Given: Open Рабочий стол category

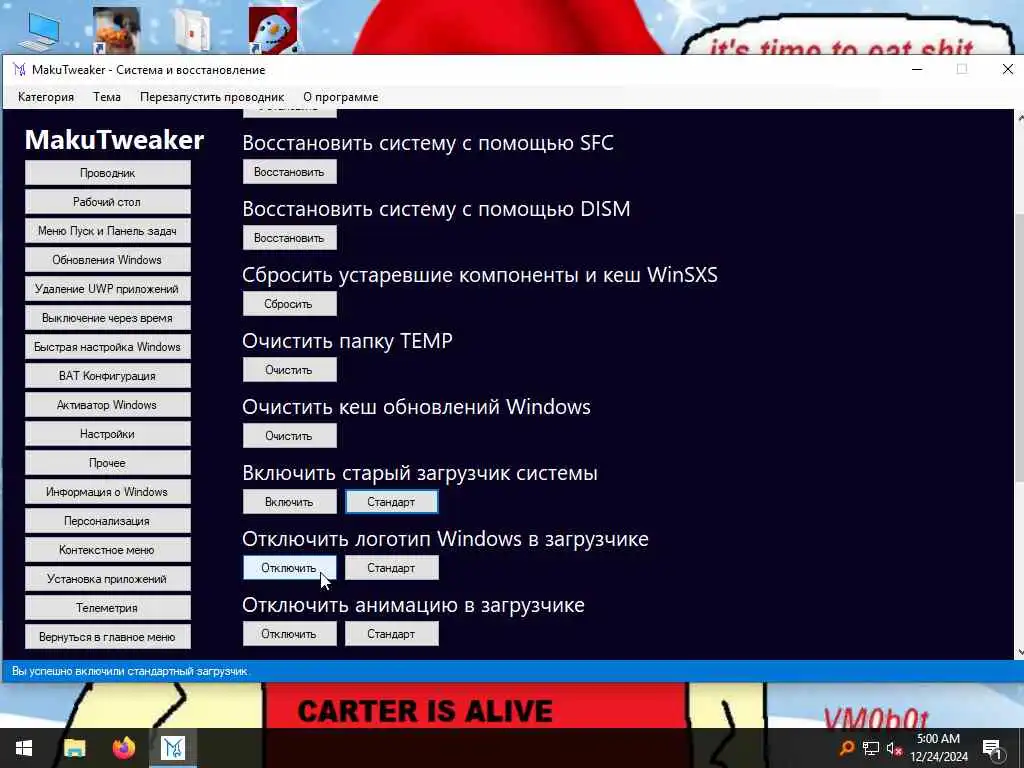Looking at the screenshot, I should (x=108, y=202).
